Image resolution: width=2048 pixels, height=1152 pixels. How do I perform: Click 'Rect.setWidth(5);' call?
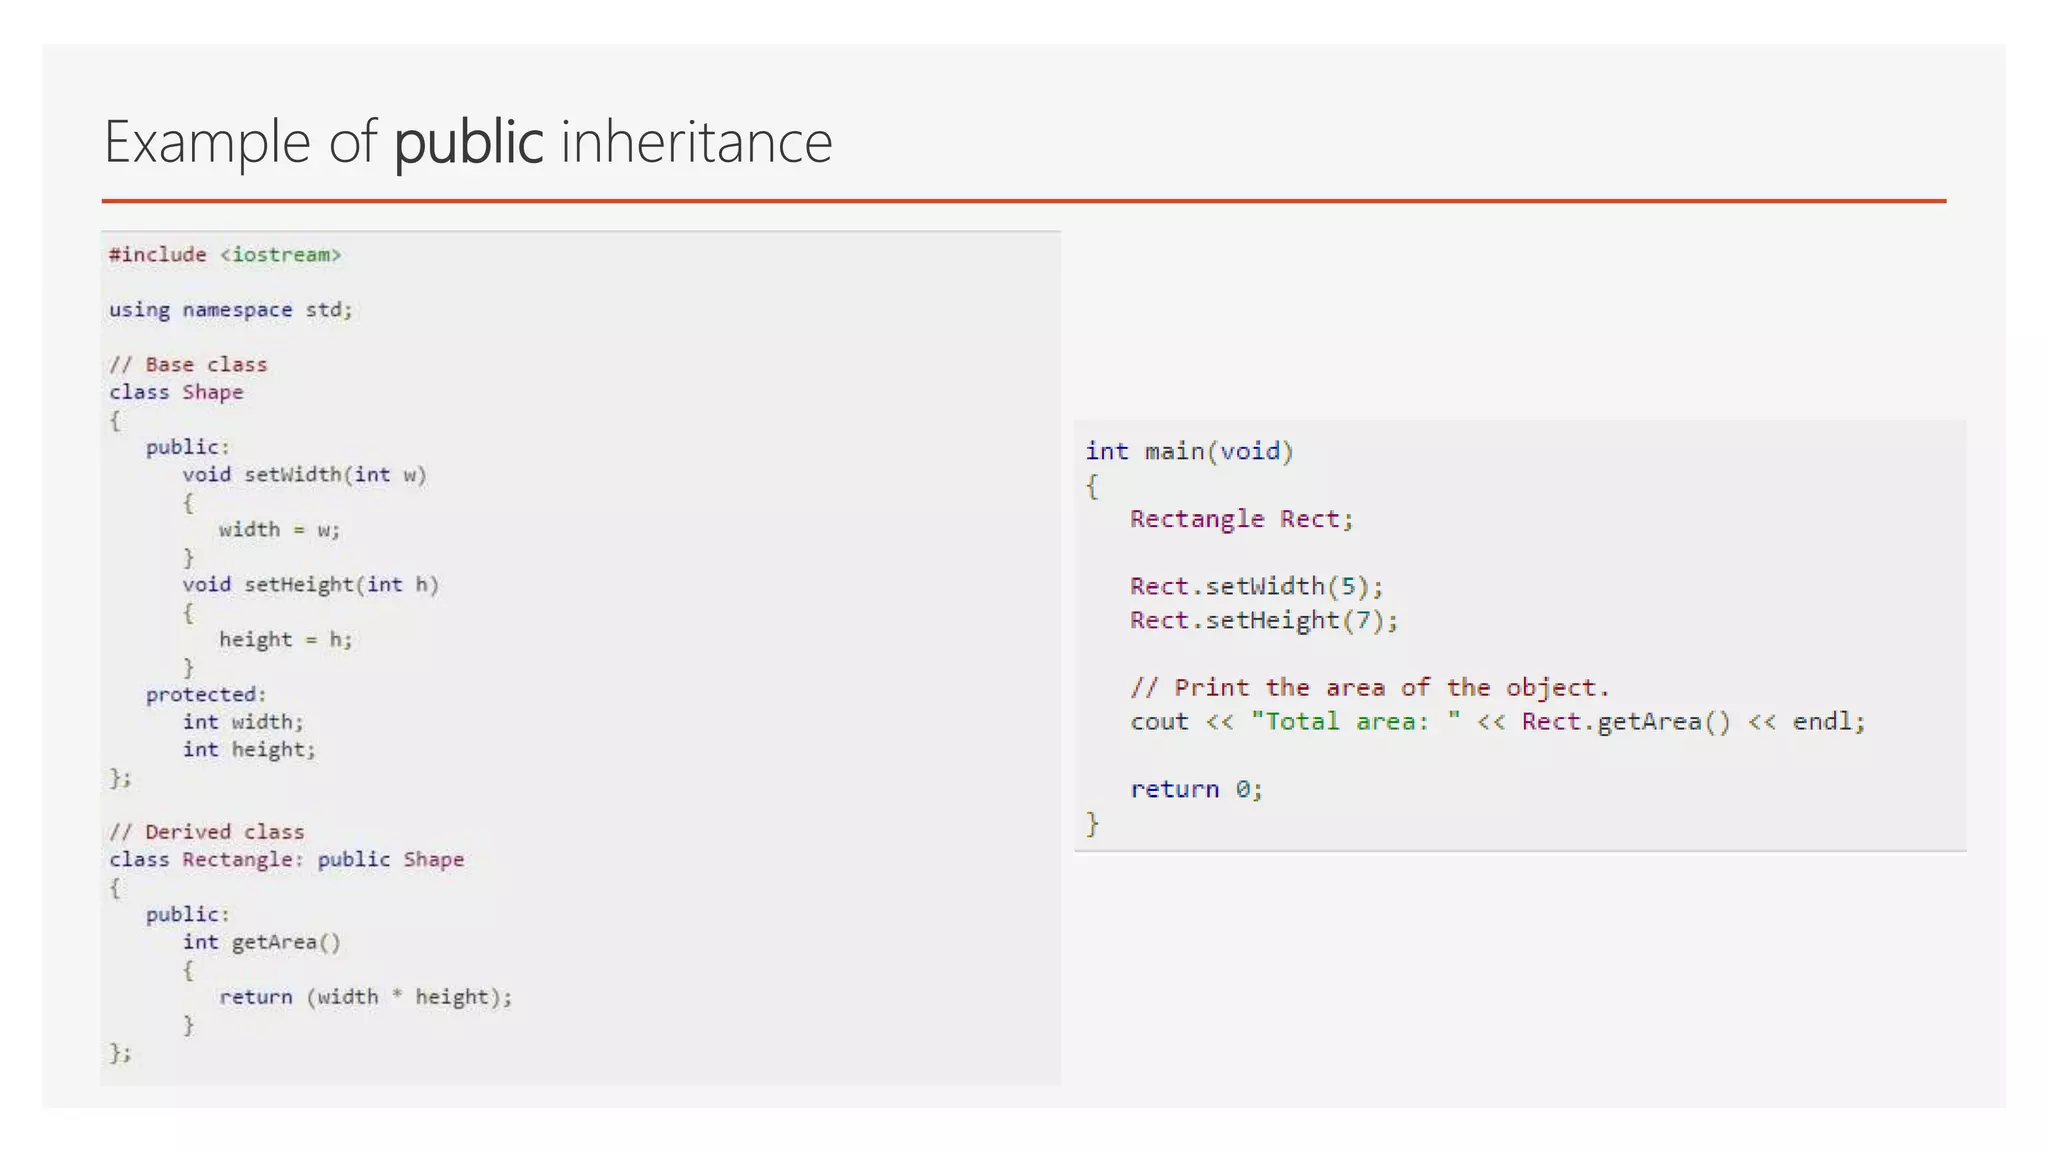coord(1256,586)
